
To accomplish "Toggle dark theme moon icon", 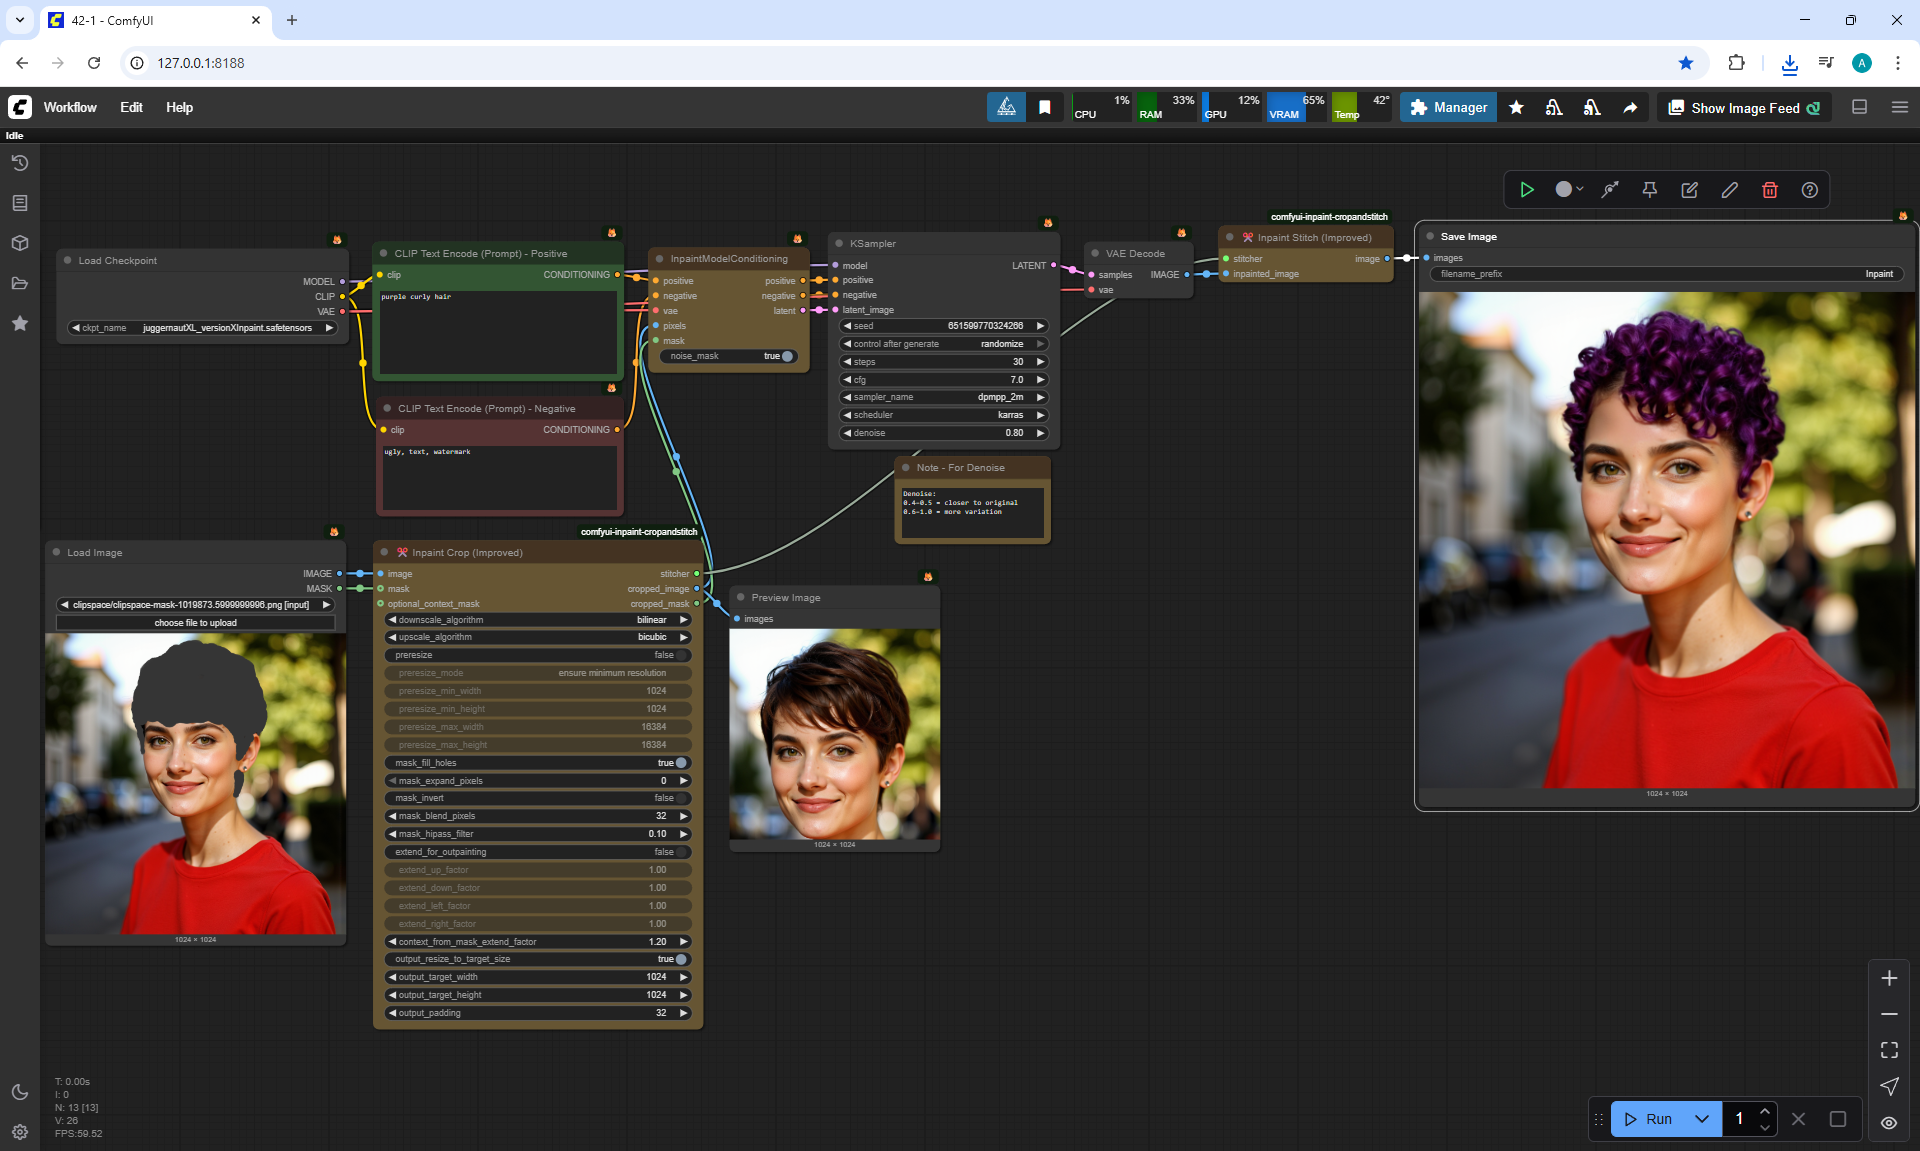I will (x=20, y=1092).
